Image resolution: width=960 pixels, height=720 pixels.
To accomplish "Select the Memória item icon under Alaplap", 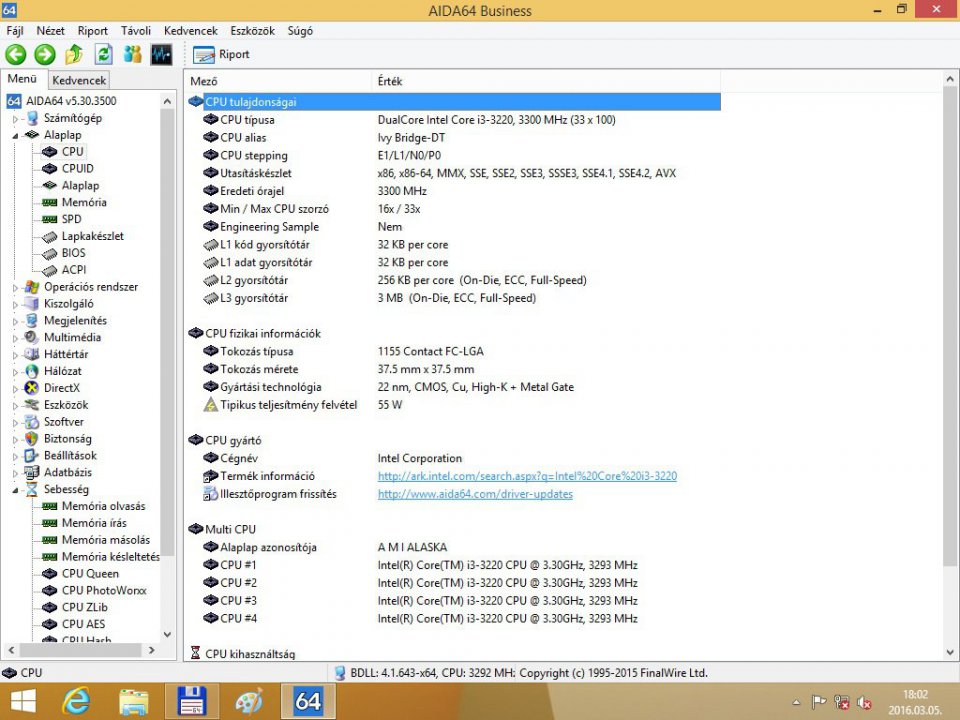I will coord(50,203).
